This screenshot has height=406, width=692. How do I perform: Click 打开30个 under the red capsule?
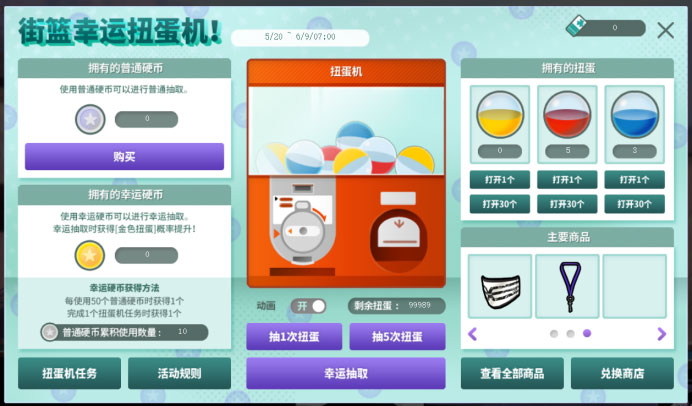click(567, 204)
